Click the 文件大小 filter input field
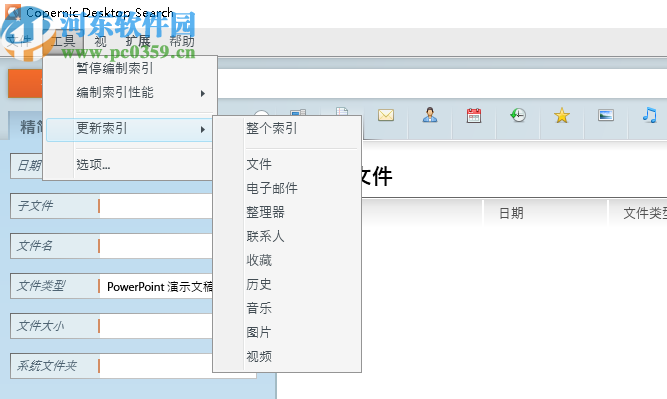 tap(156, 326)
